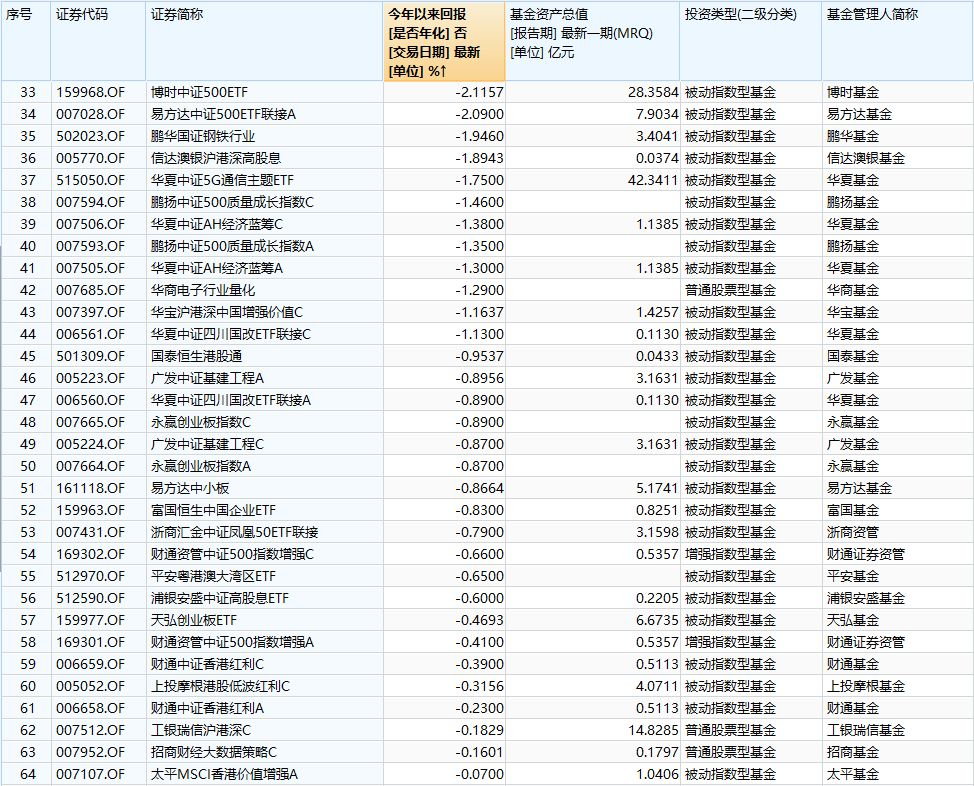Click fund 易方达中小板
This screenshot has height=786, width=974.
(190, 488)
